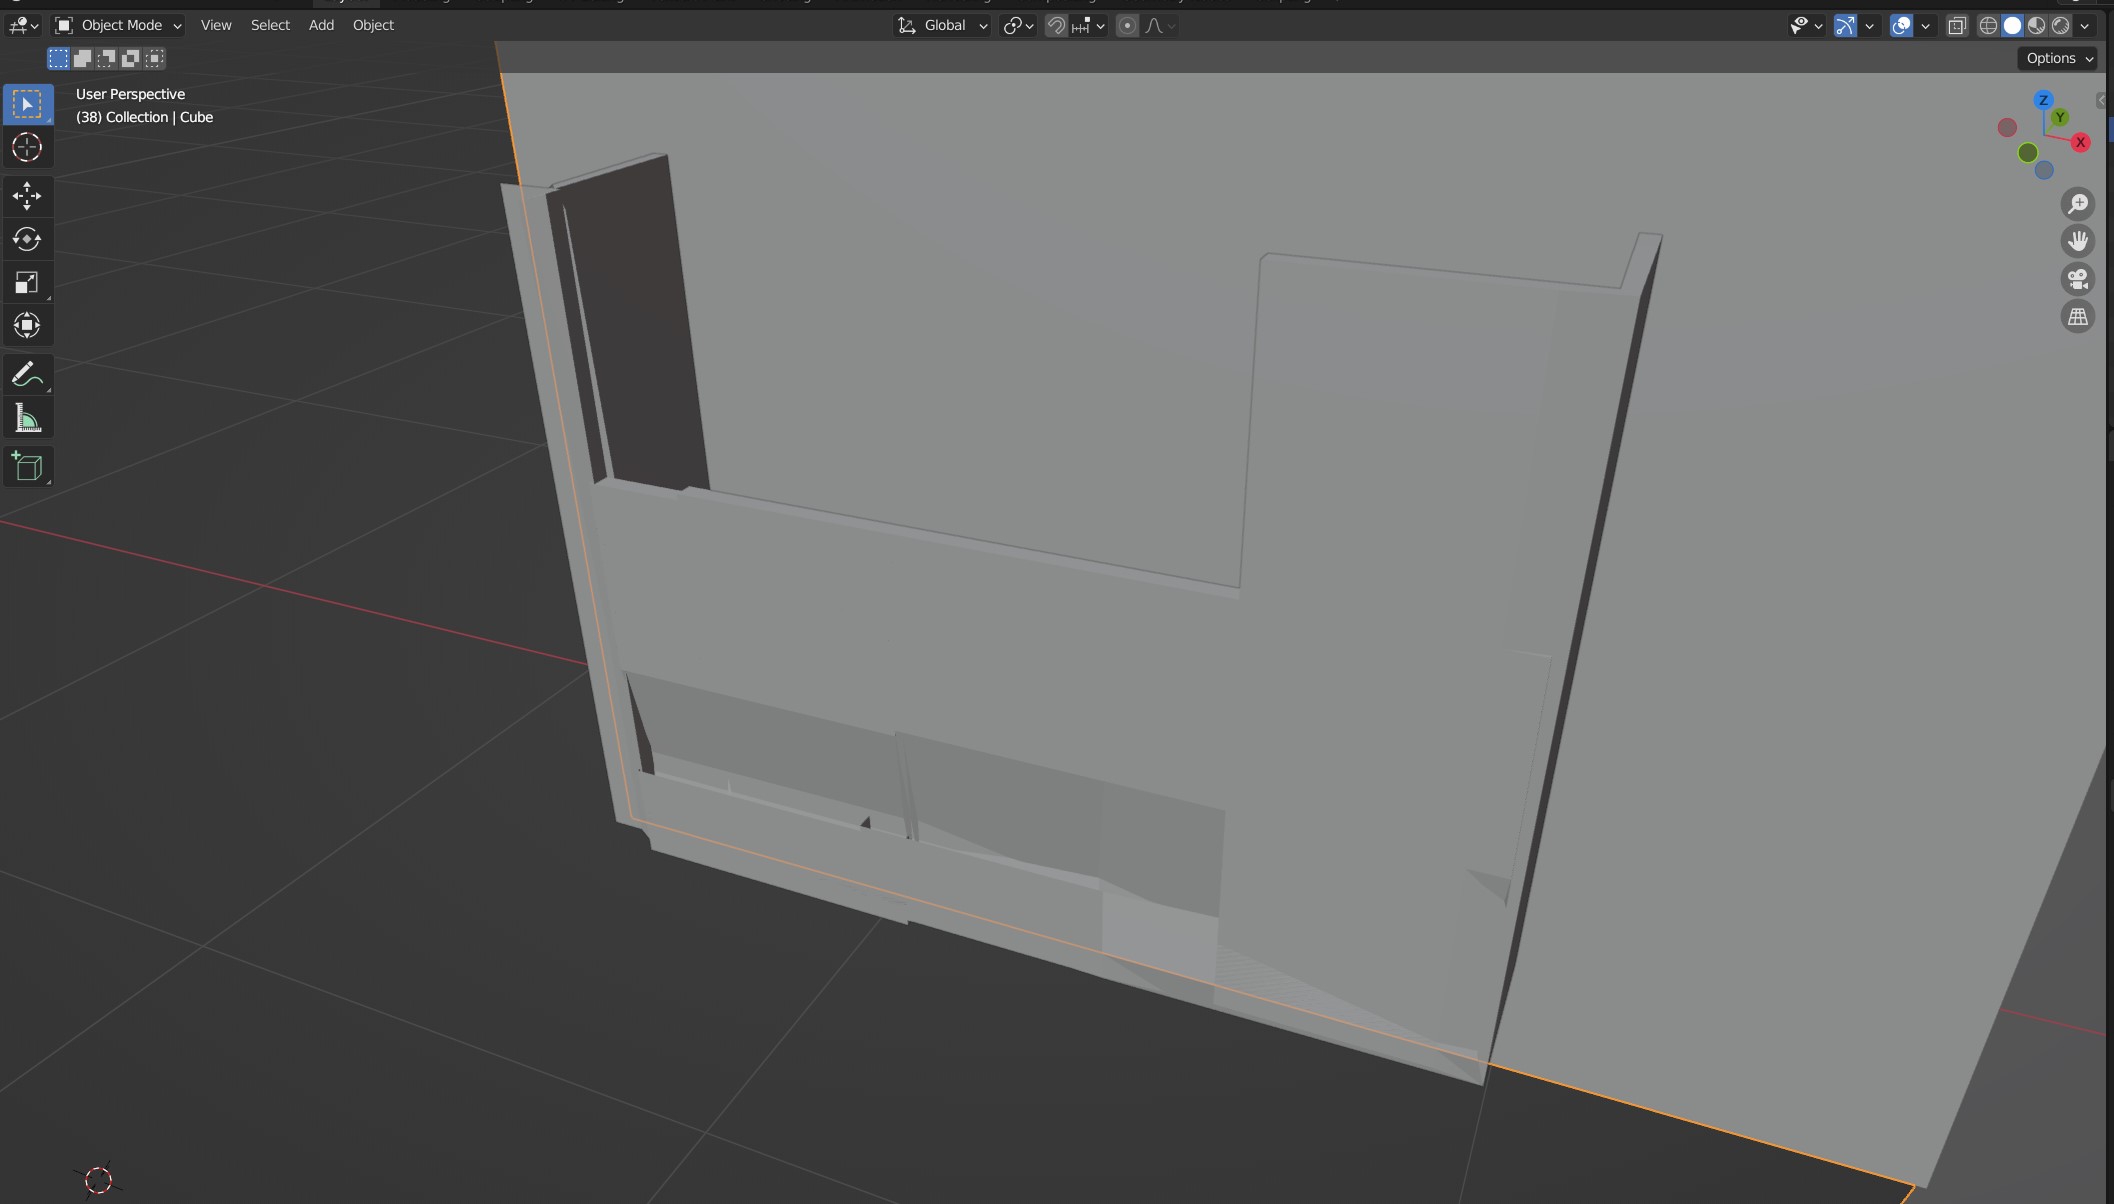Toggle the snapping magnet
This screenshot has height=1204, width=2114.
pos(1056,26)
